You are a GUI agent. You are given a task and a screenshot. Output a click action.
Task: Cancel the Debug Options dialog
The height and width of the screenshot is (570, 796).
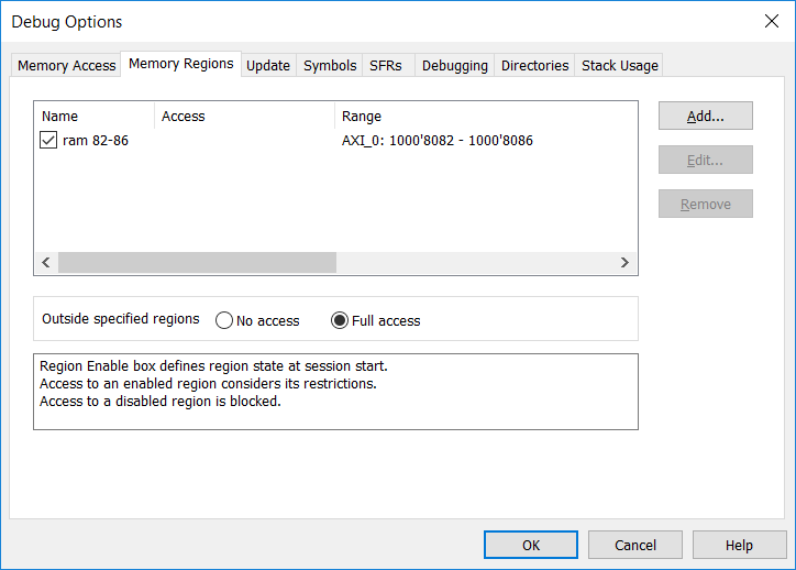[x=635, y=545]
